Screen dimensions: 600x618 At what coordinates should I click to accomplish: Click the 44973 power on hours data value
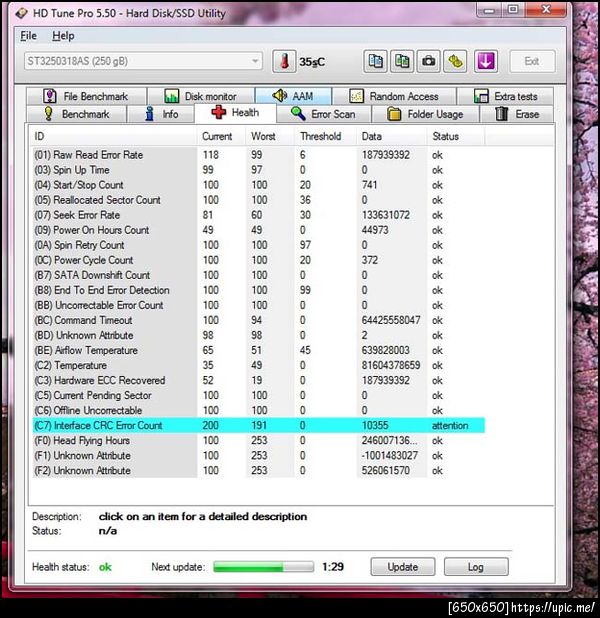[x=375, y=230]
